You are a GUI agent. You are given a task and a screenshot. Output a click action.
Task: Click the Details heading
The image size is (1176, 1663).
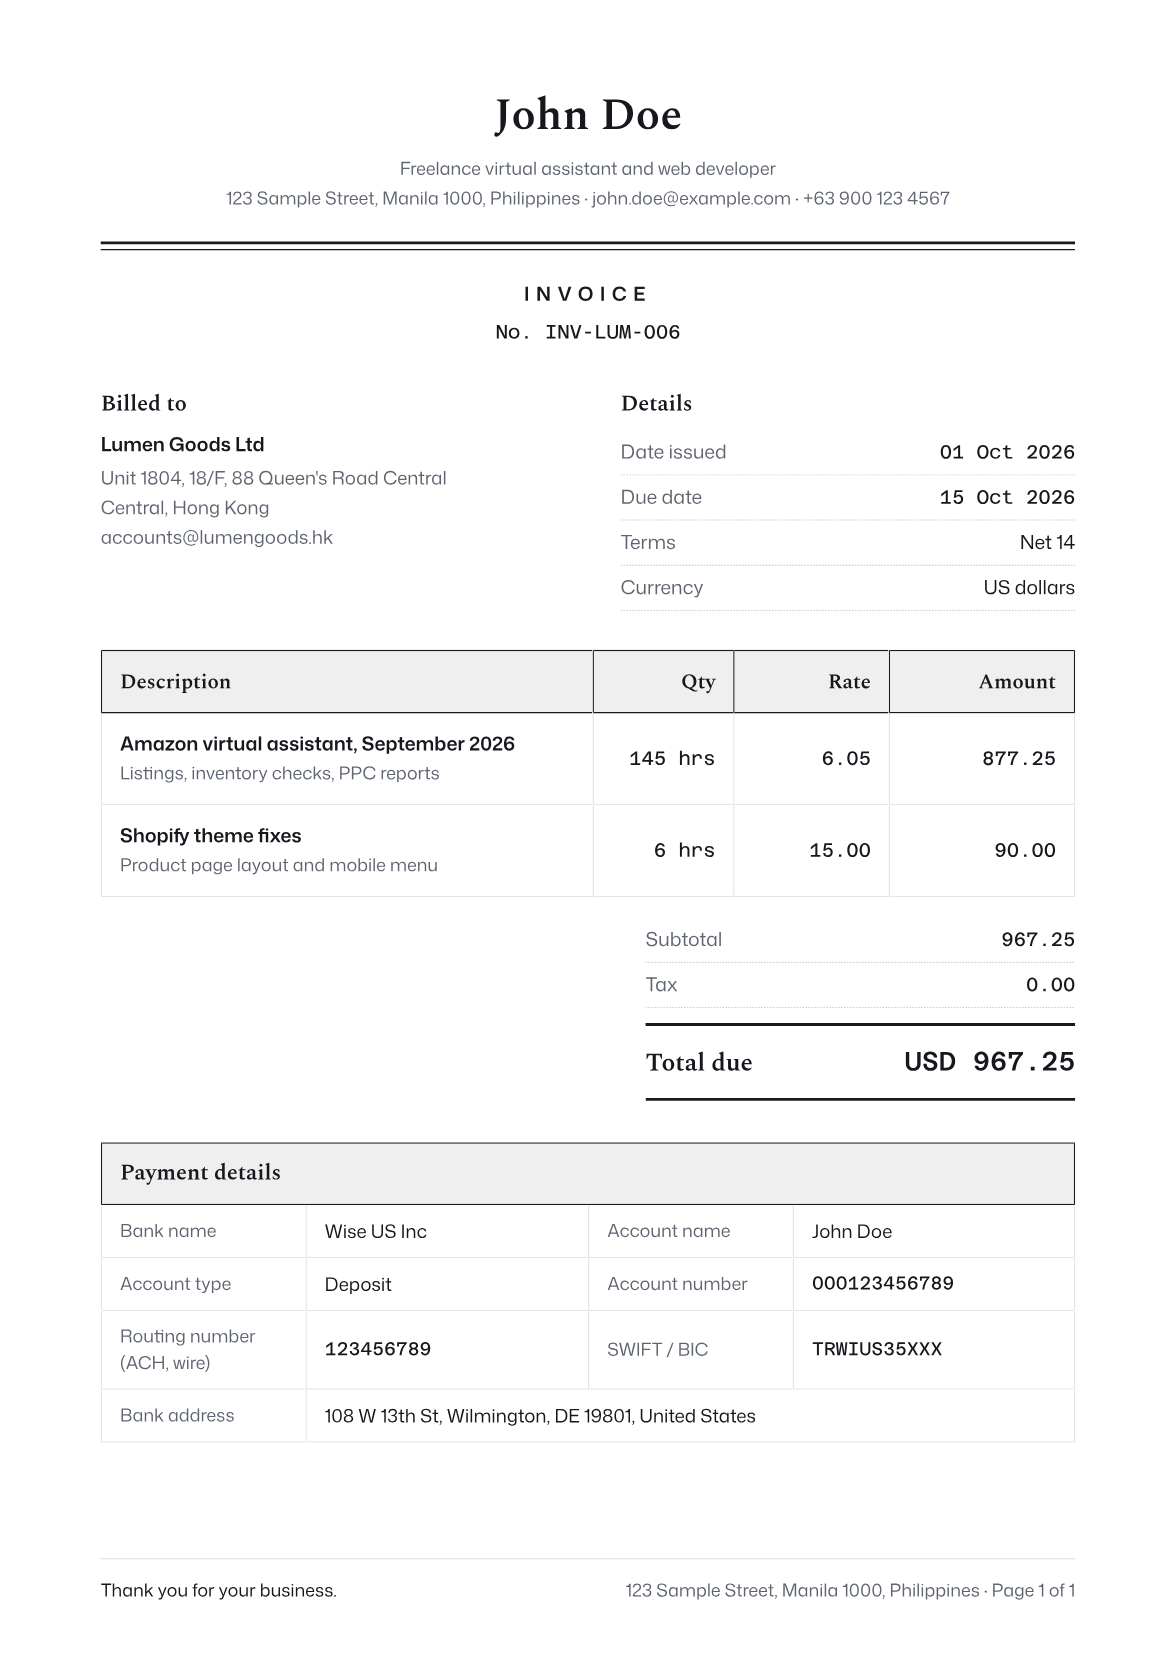656,403
